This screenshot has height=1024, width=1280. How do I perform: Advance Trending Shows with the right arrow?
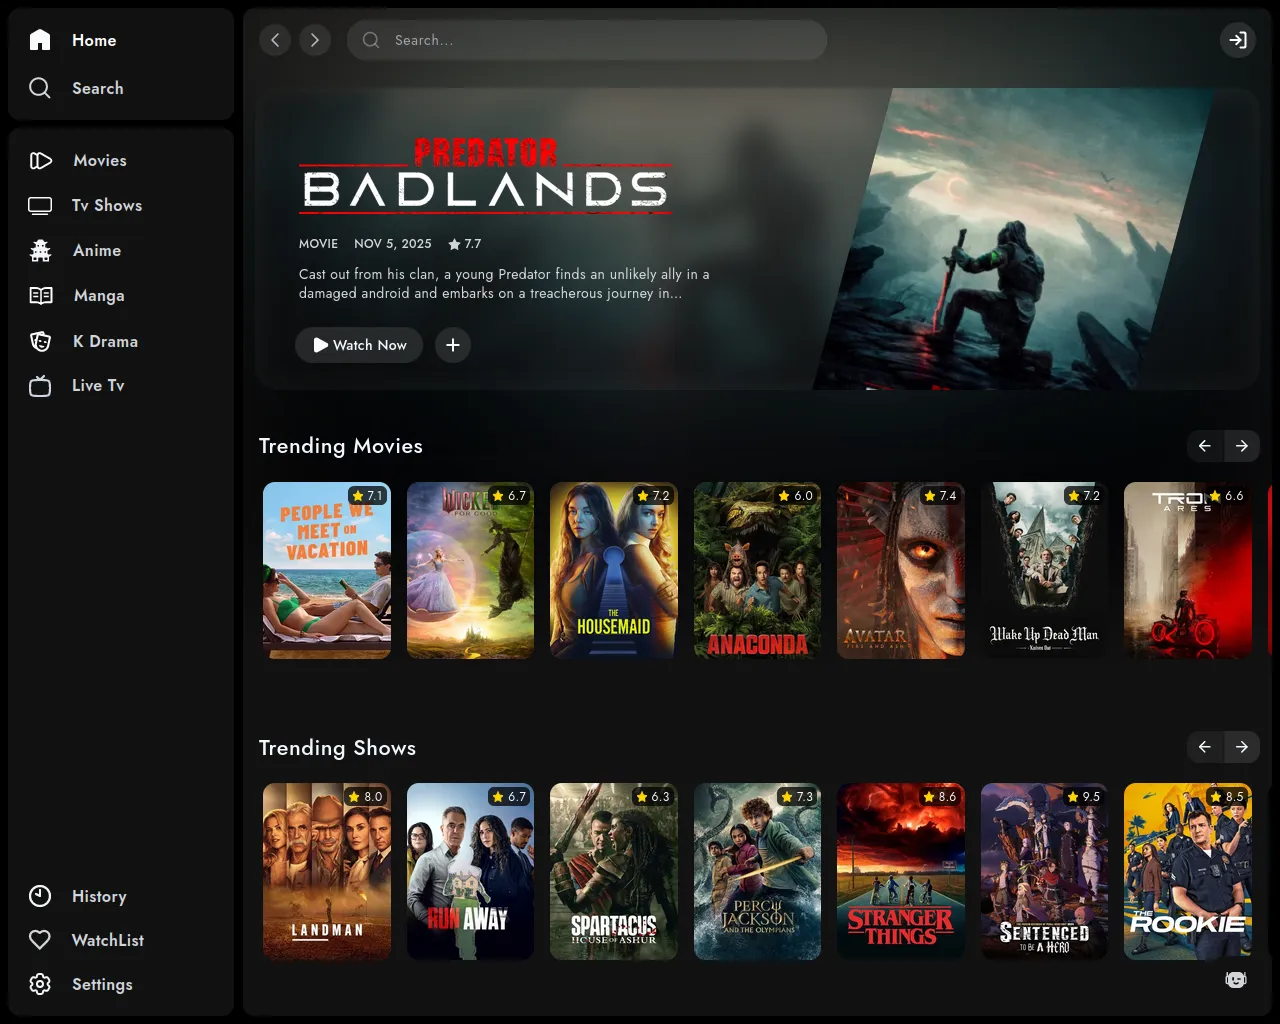pyautogui.click(x=1242, y=747)
